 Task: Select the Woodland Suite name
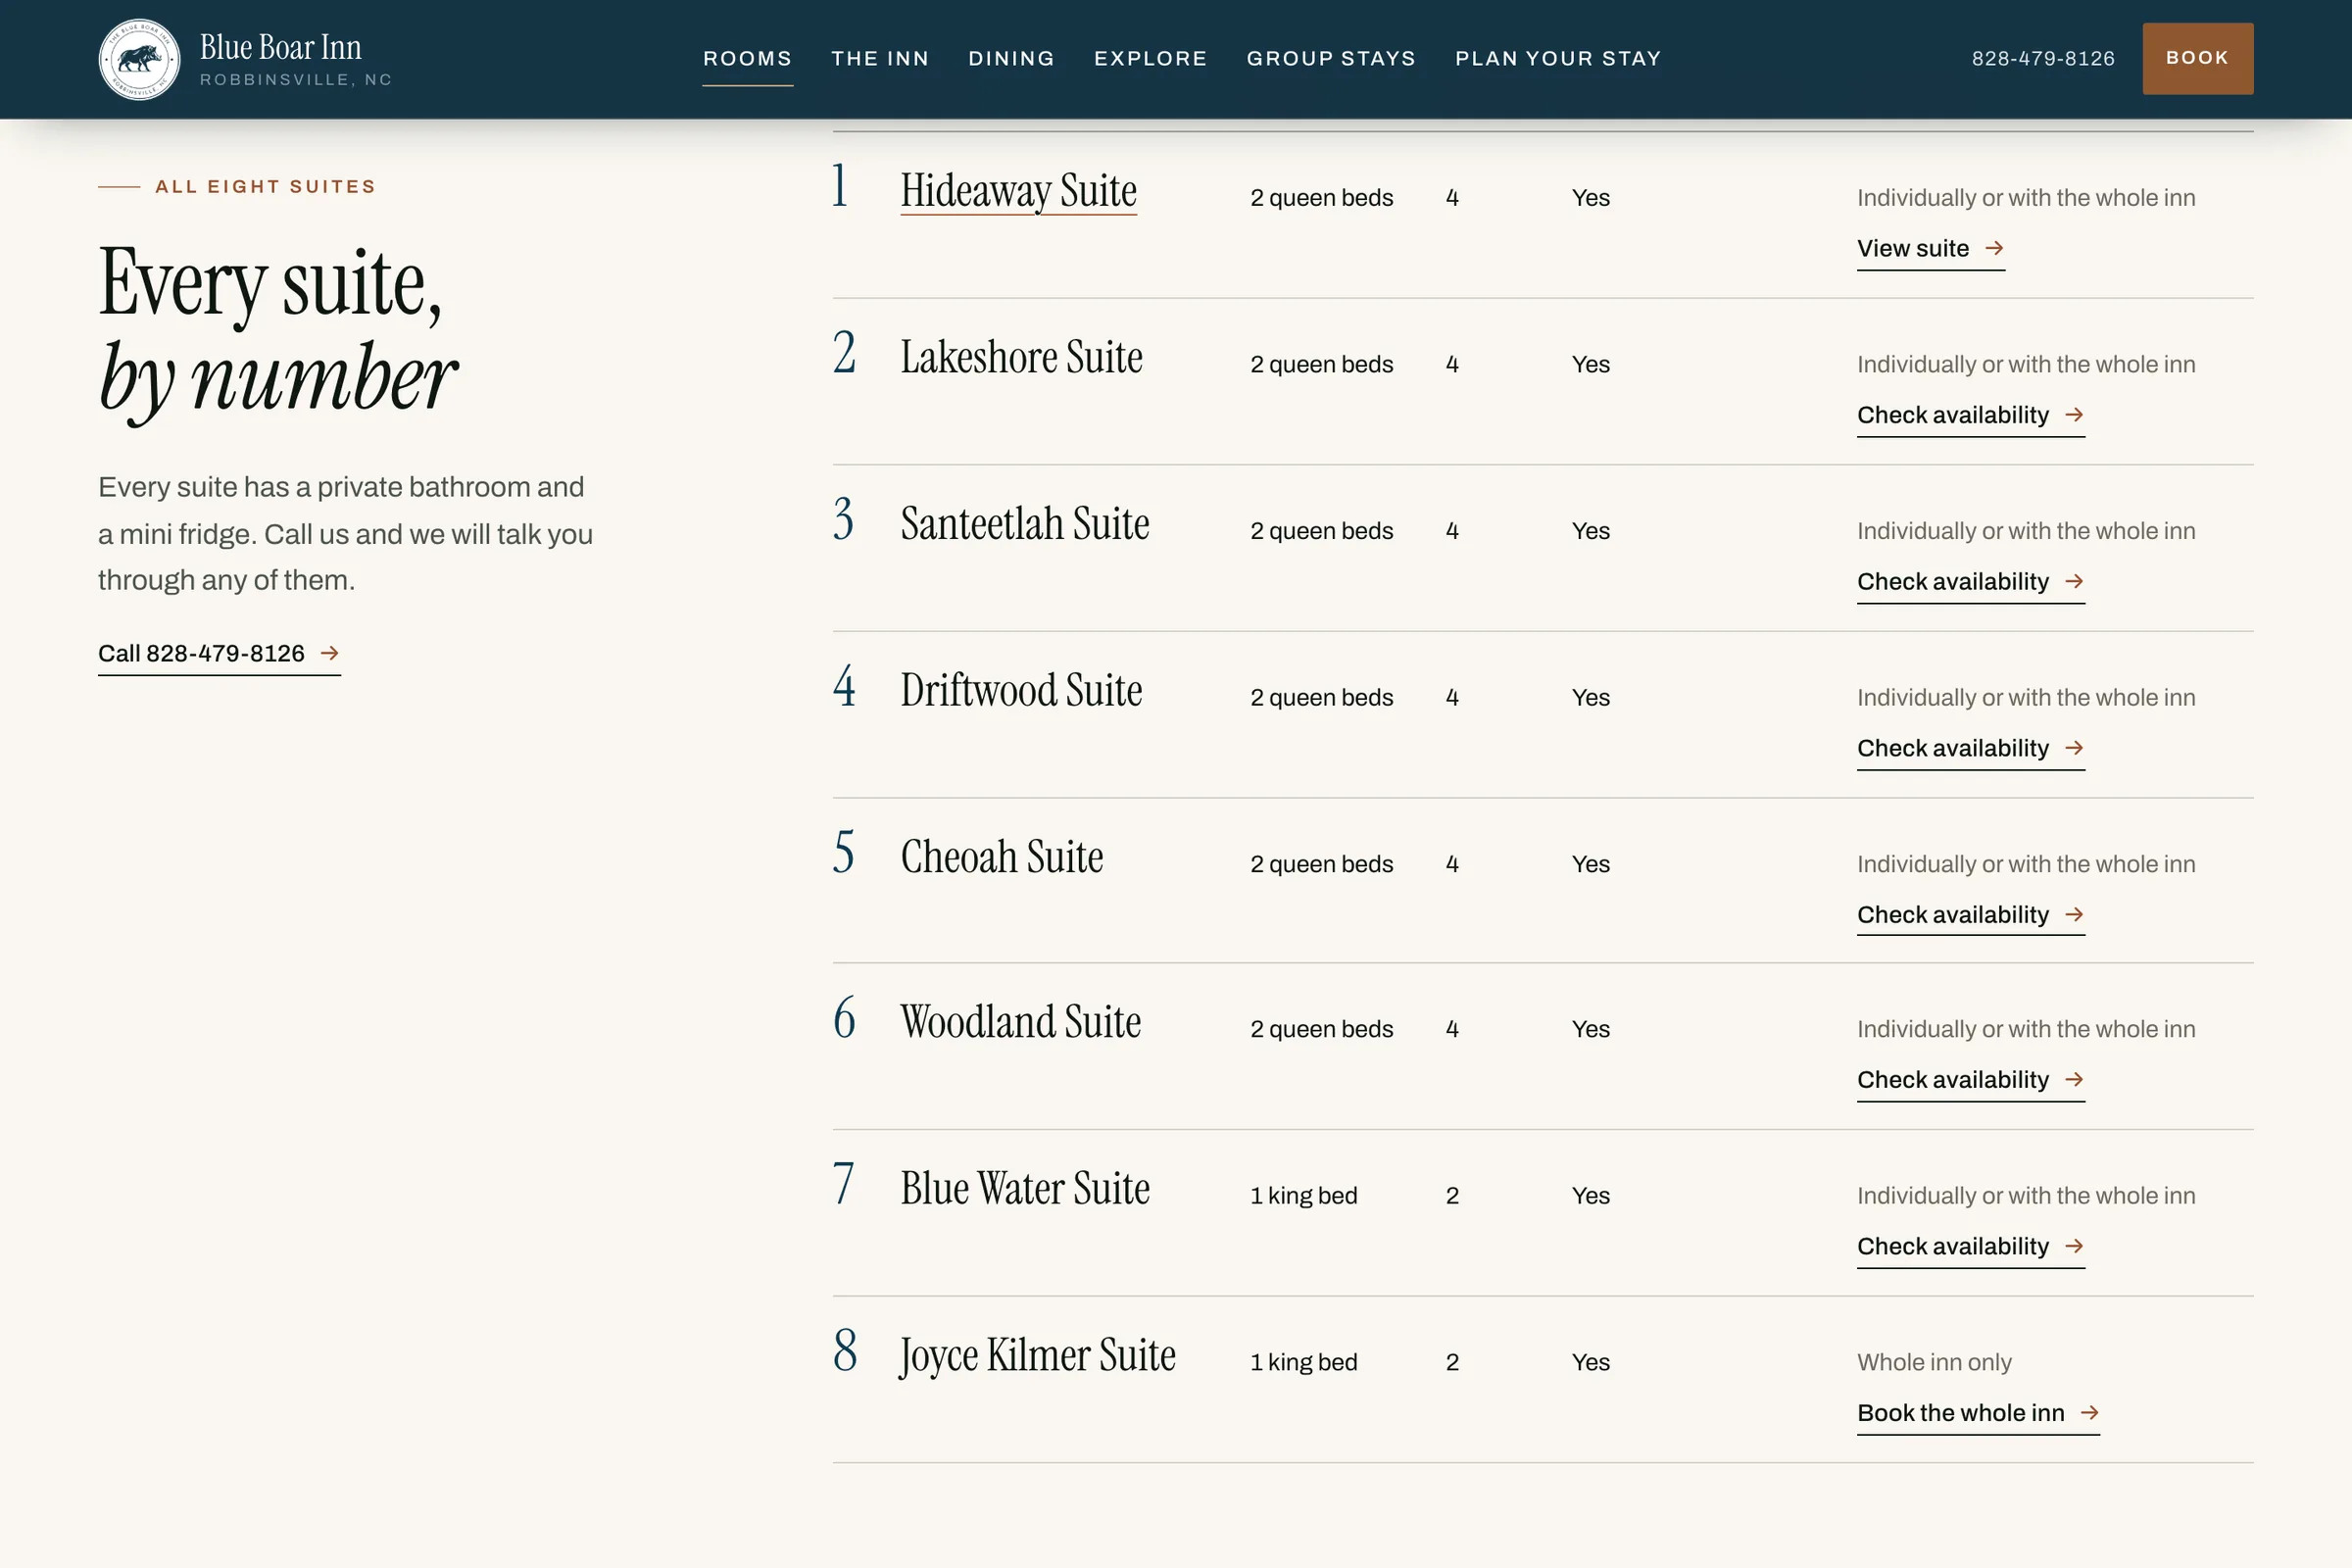coord(1020,1022)
